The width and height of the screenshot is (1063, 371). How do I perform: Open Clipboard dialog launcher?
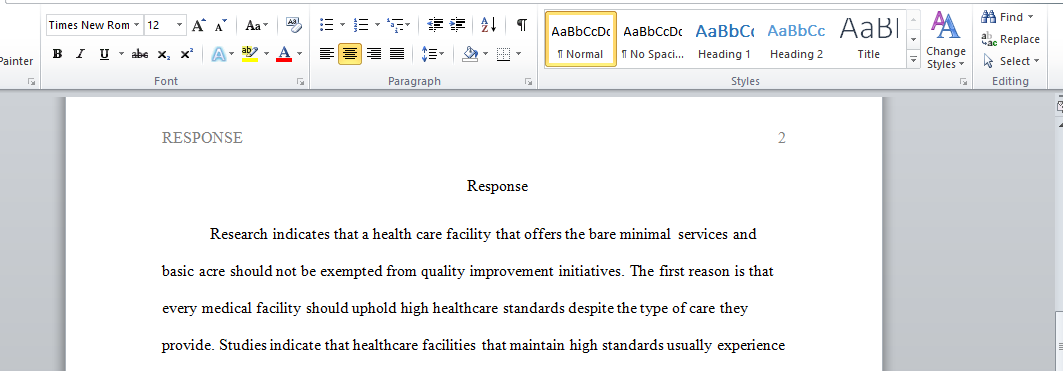(31, 81)
